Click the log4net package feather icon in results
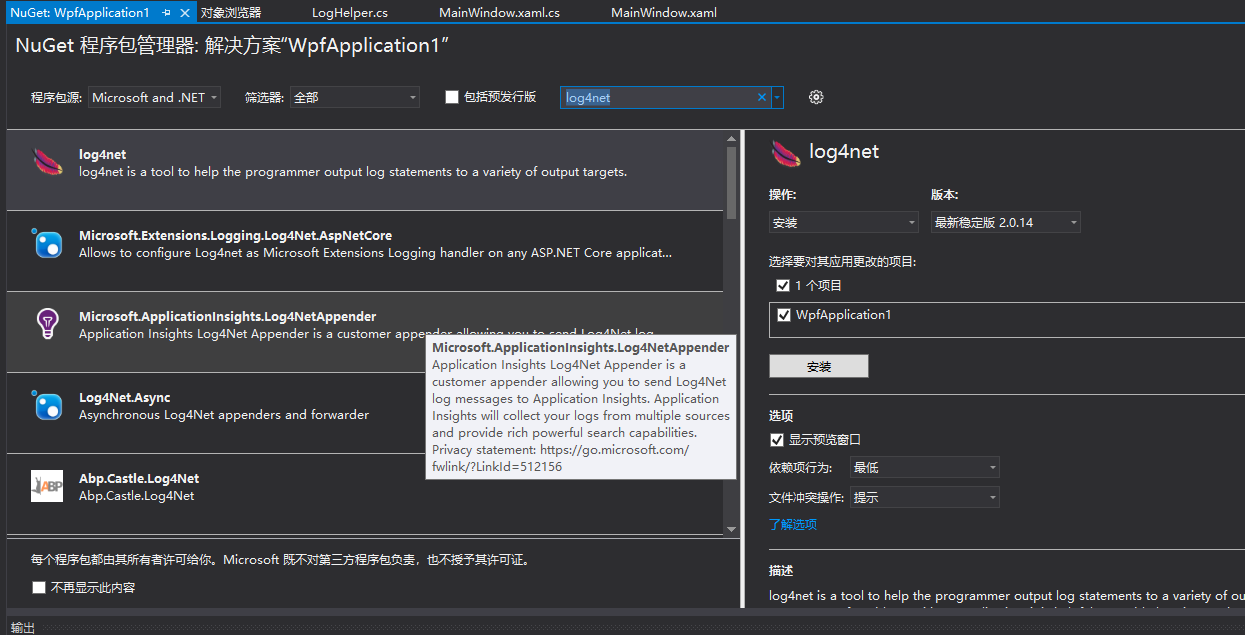 click(47, 162)
